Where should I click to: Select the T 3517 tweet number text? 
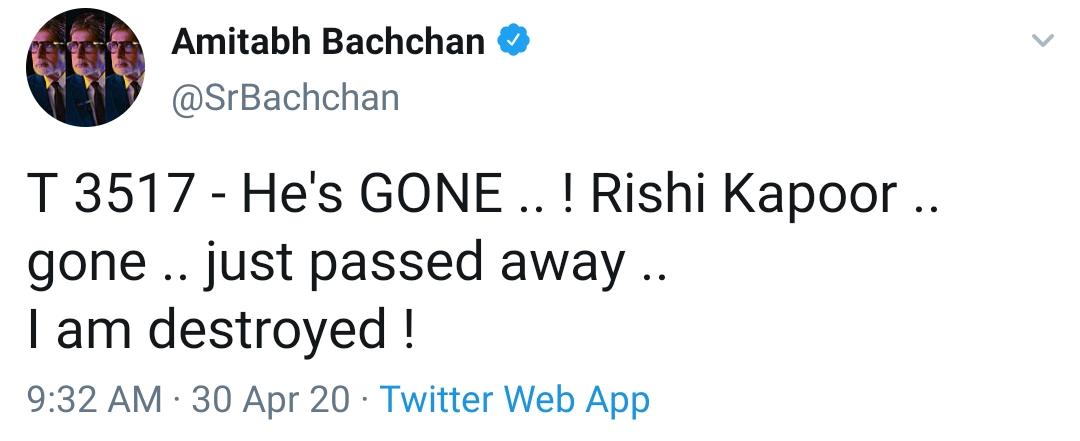pyautogui.click(x=109, y=196)
